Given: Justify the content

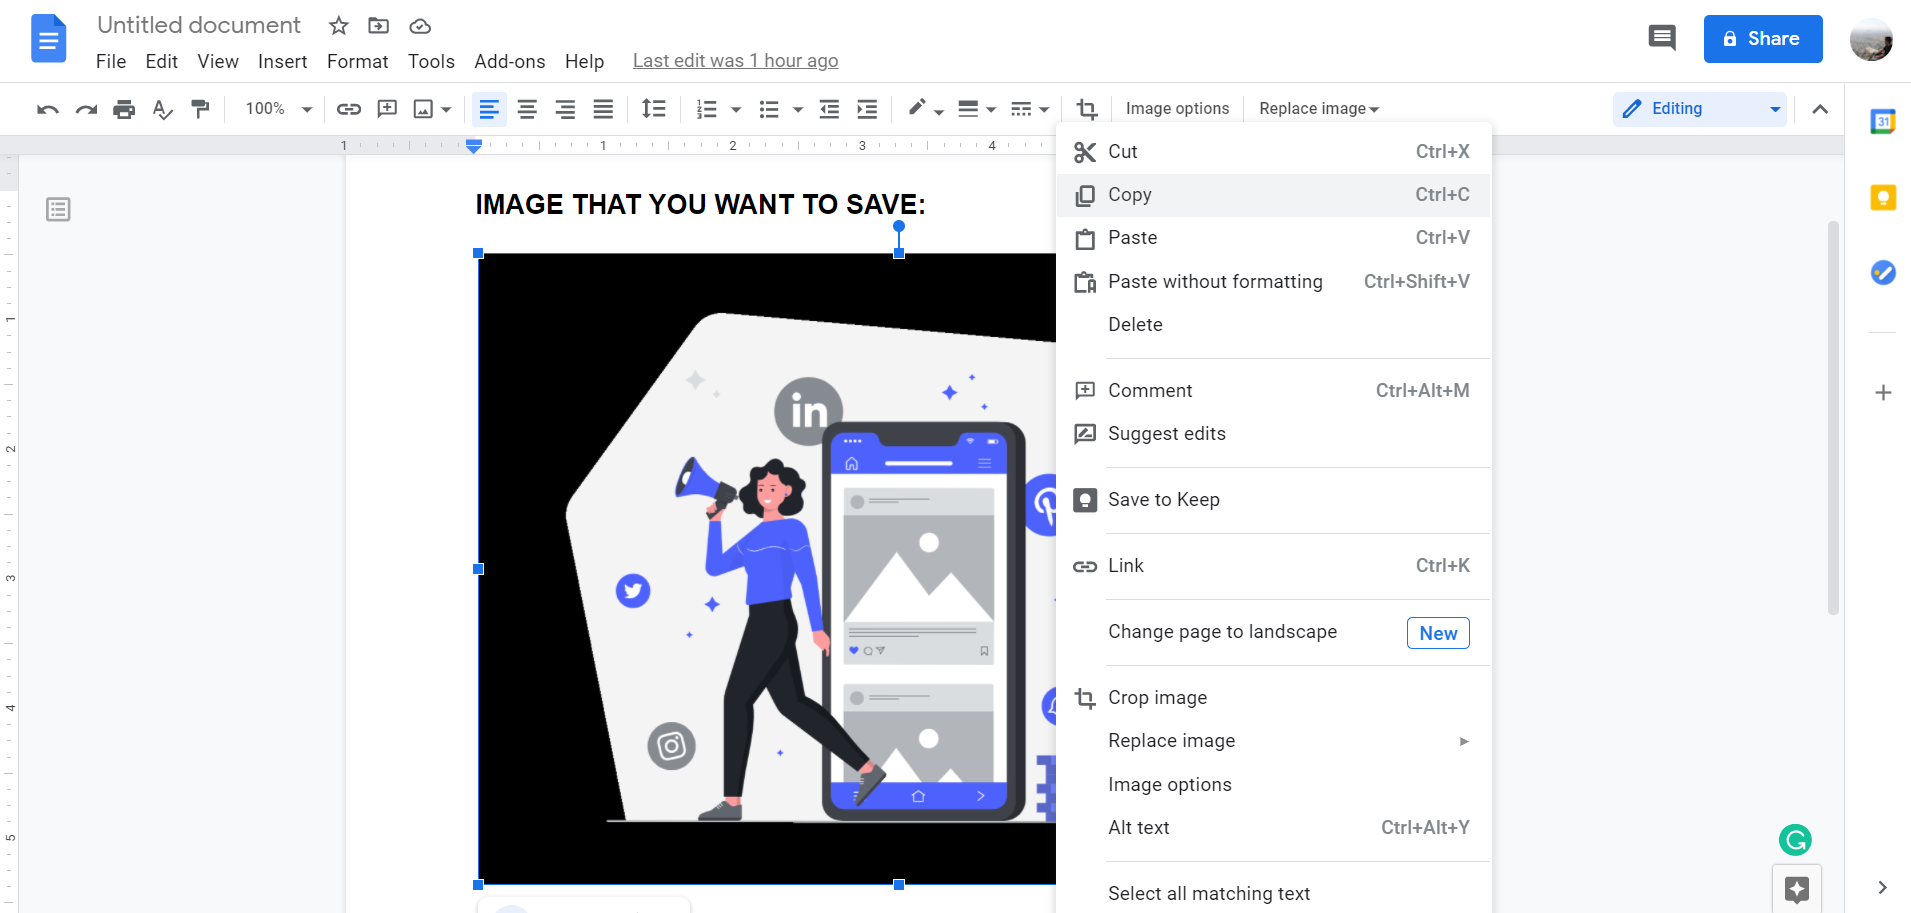Looking at the screenshot, I should tap(603, 109).
